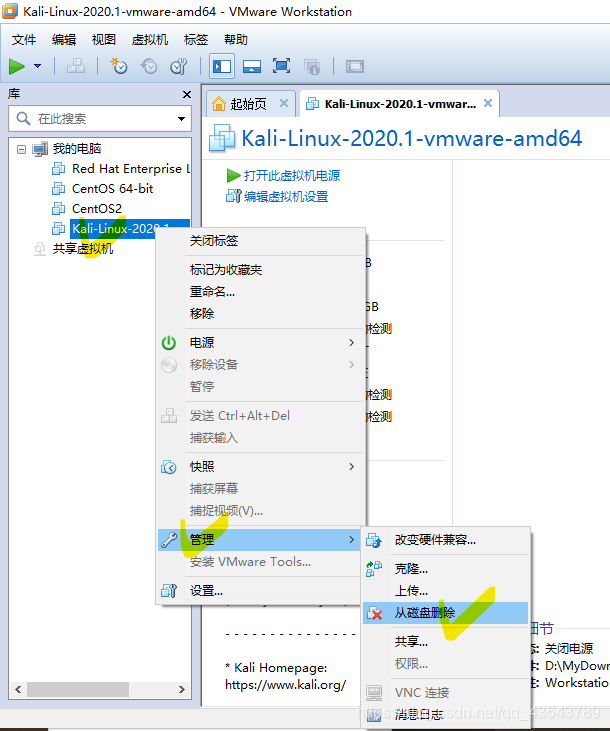Collapse the 我的电脑 tree node
Screen dimensions: 610x731
(x=21, y=149)
